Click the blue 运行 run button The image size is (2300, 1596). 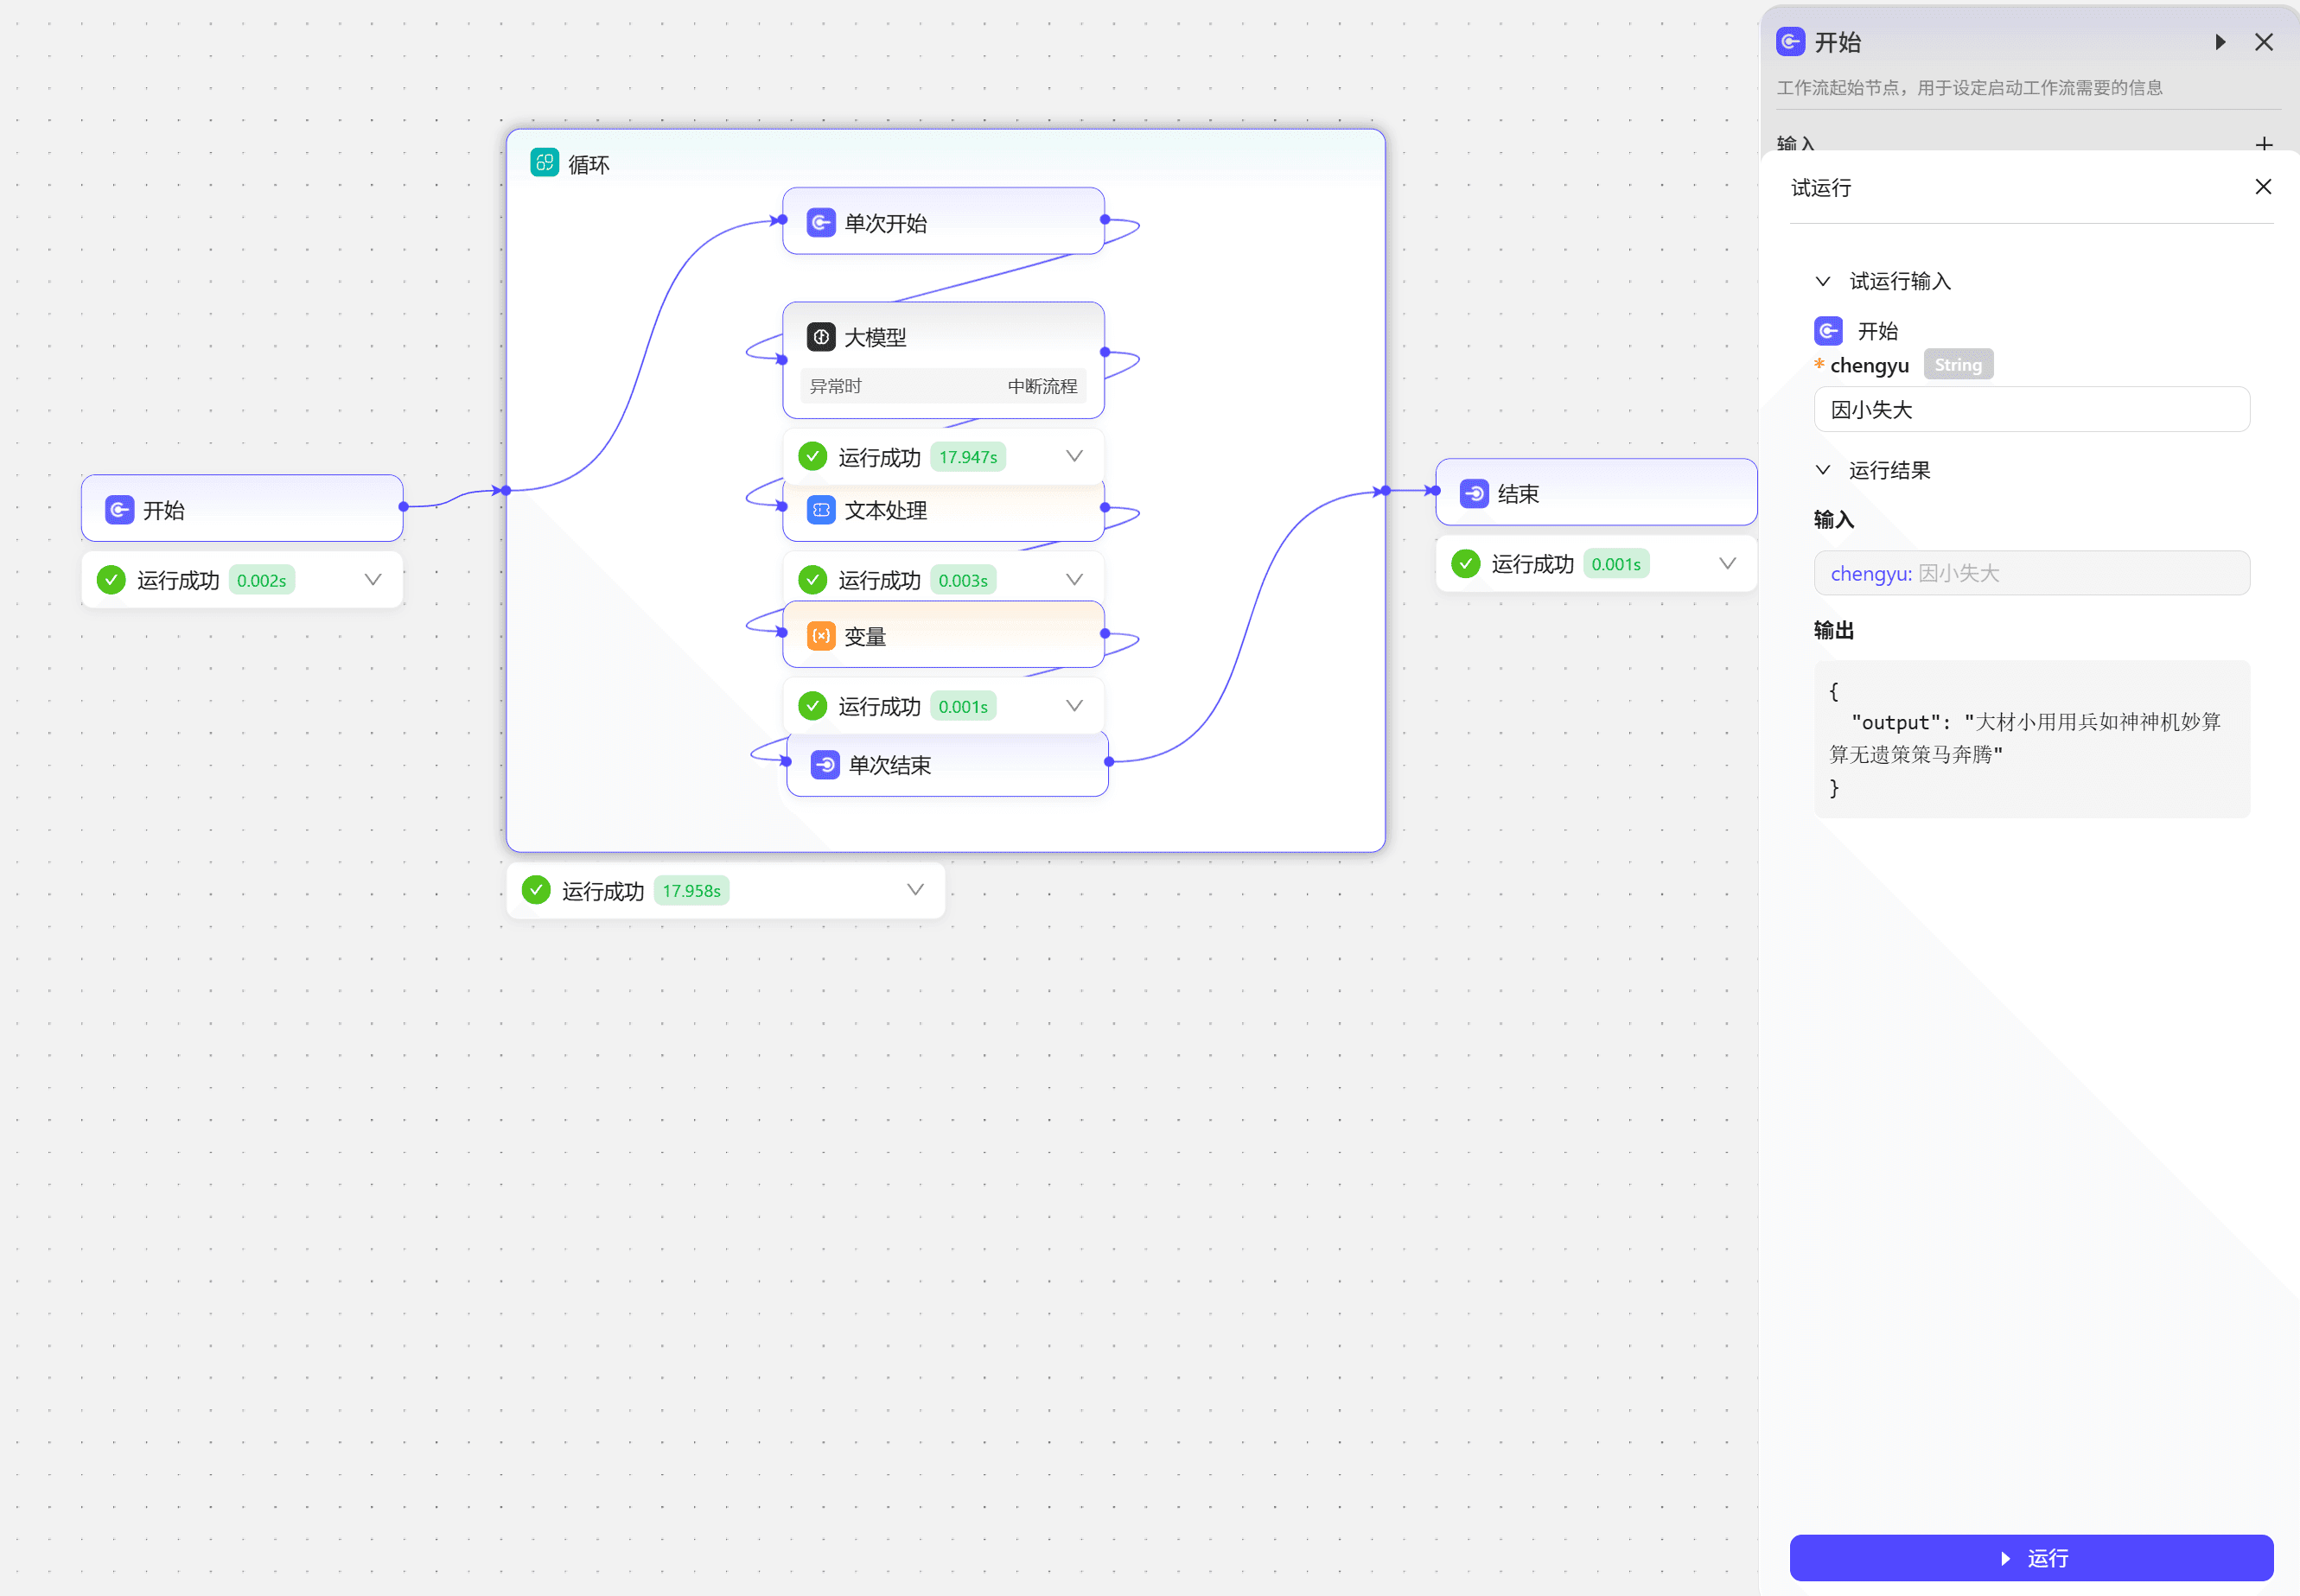[2031, 1557]
